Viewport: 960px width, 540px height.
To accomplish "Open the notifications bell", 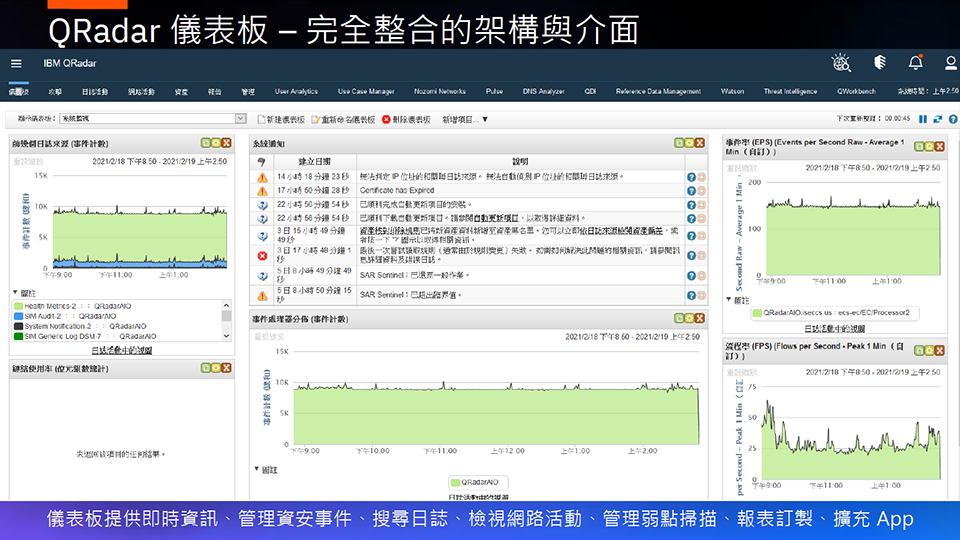I will pyautogui.click(x=916, y=62).
